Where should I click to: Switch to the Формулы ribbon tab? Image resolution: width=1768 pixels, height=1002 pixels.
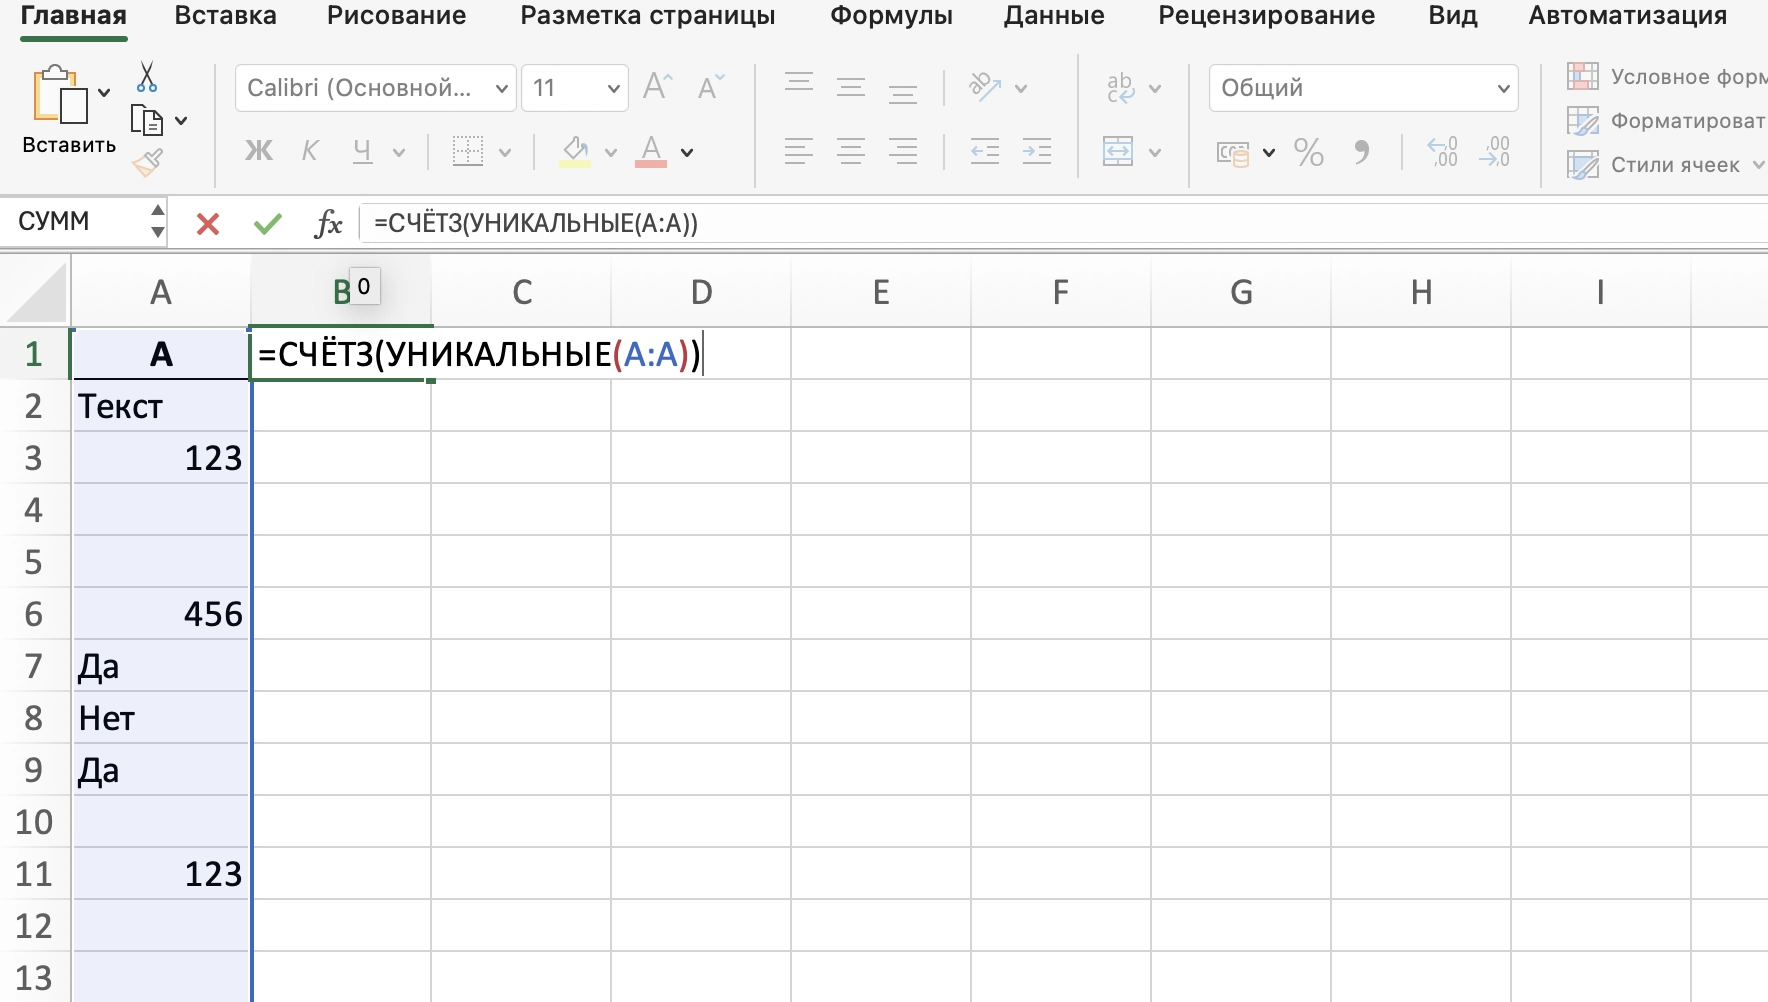click(x=890, y=15)
